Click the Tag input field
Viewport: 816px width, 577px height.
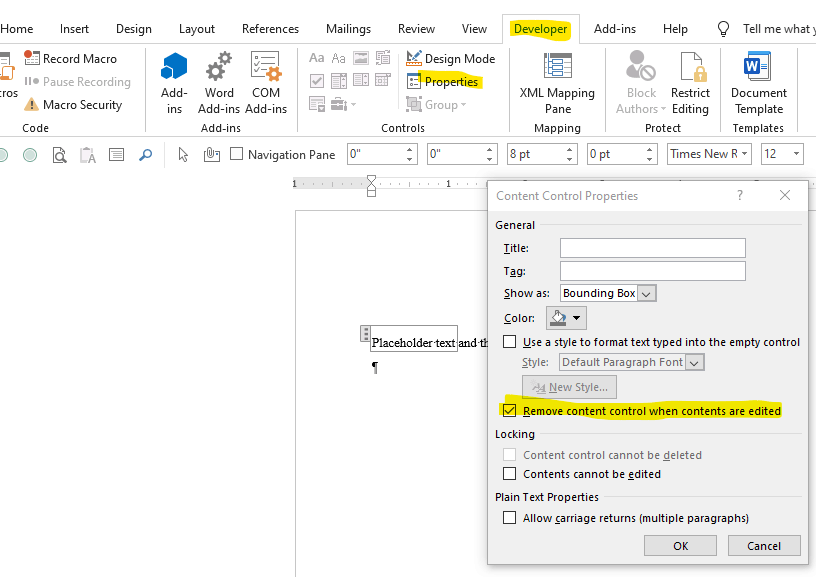[653, 271]
